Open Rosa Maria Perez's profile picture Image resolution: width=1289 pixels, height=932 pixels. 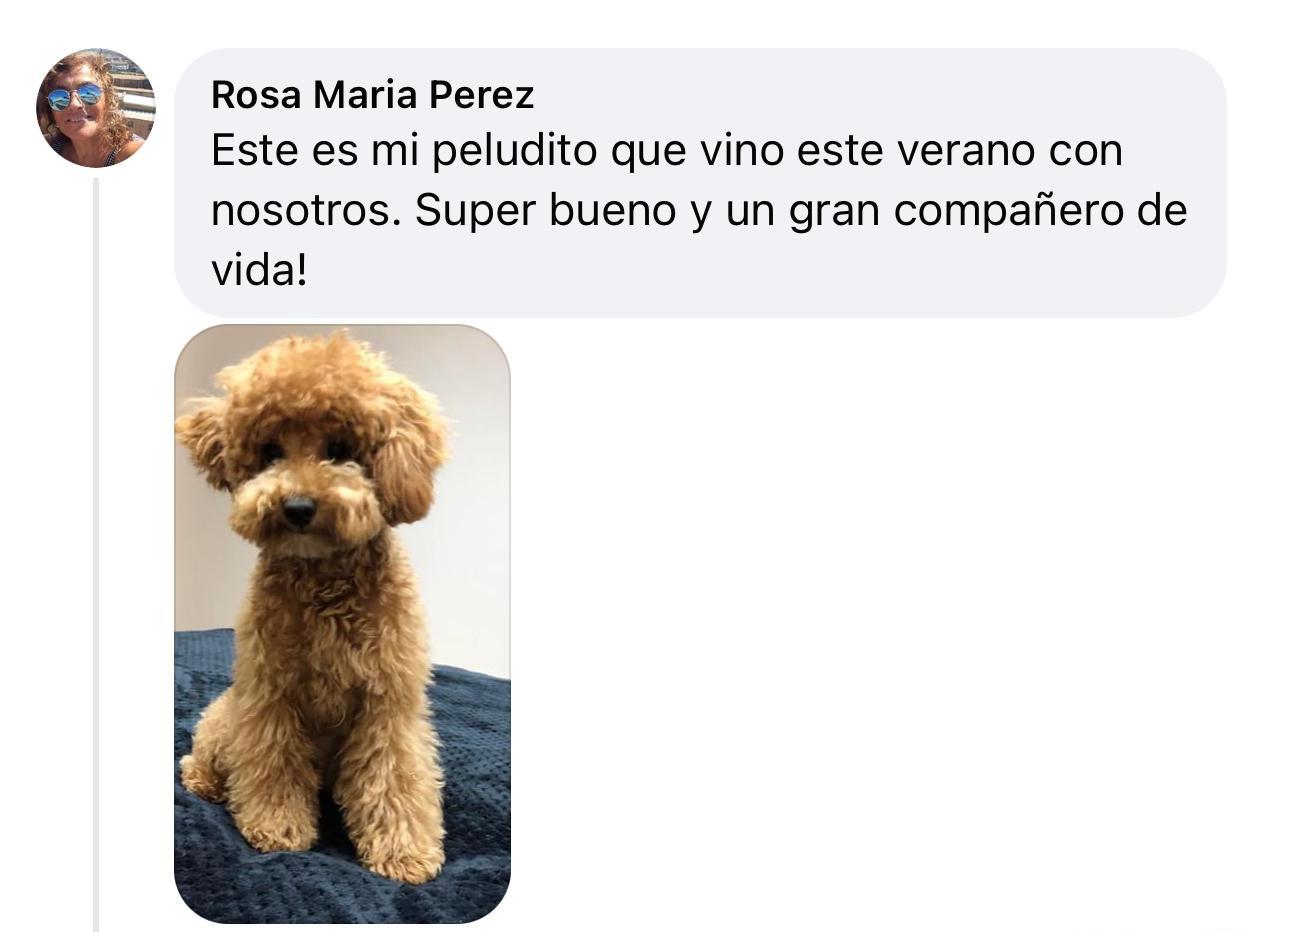(x=96, y=108)
